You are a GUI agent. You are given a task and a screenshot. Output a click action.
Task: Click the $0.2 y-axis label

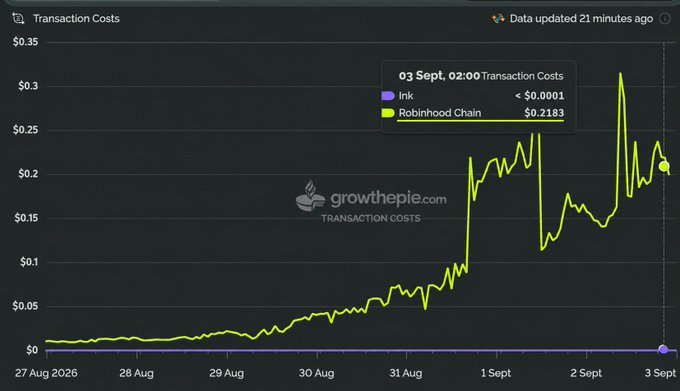(x=28, y=174)
